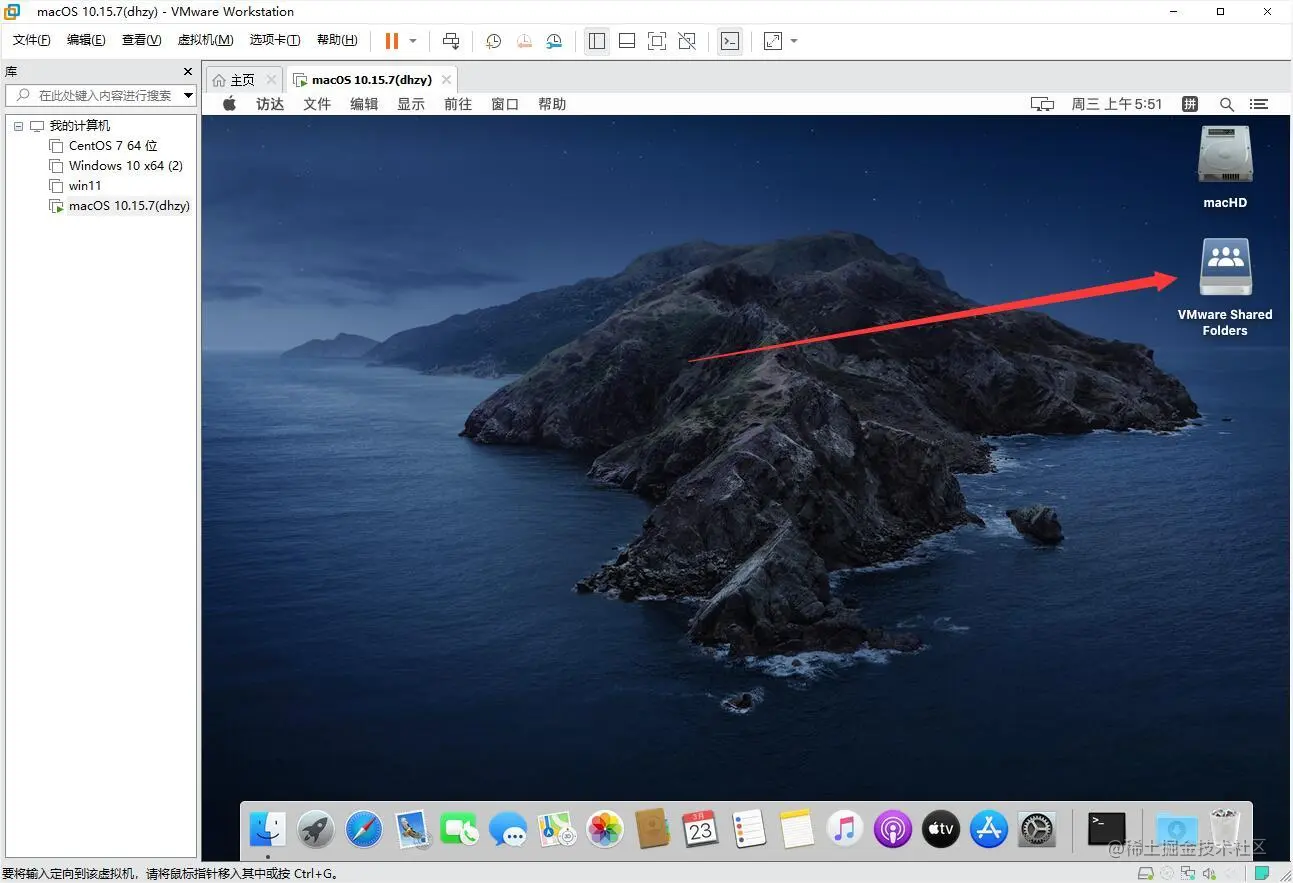Viewport: 1293px width, 883px height.
Task: Open the snapshot manager
Action: pyautogui.click(x=555, y=41)
